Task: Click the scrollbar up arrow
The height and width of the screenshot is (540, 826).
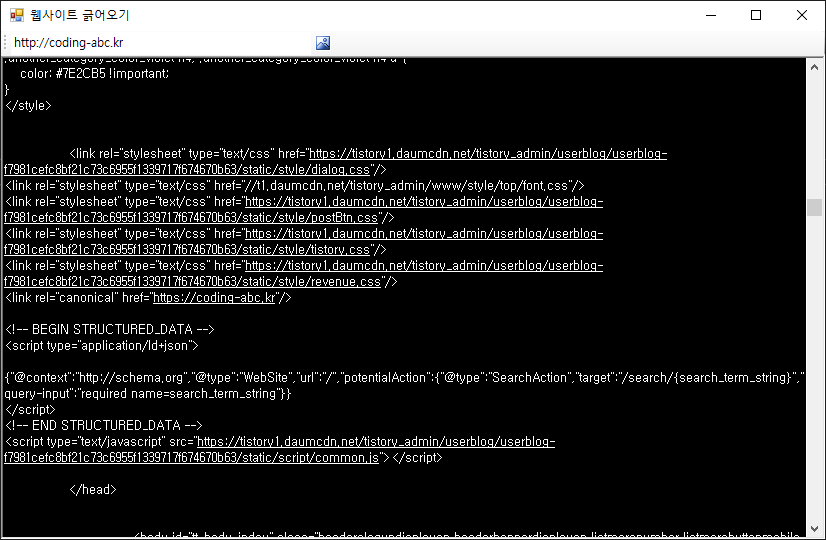Action: click(814, 67)
